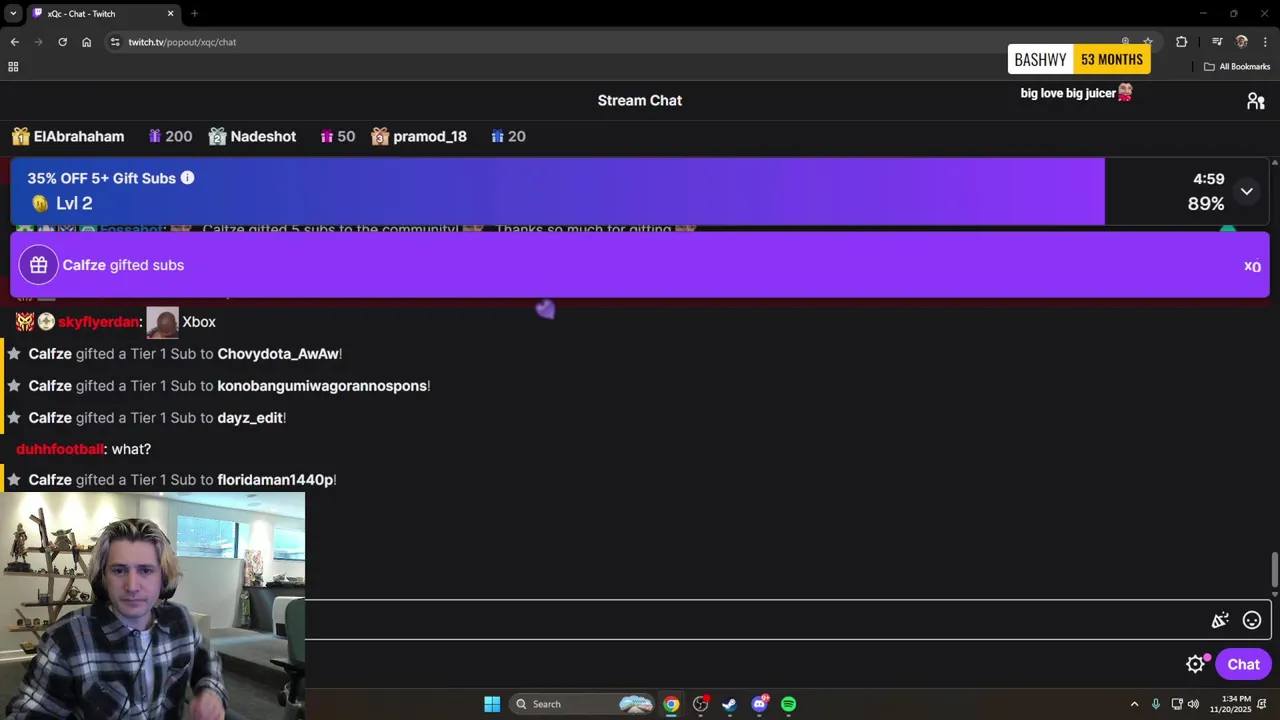
Task: Open the media controls icon in Chrome toolbar
Action: click(1217, 42)
